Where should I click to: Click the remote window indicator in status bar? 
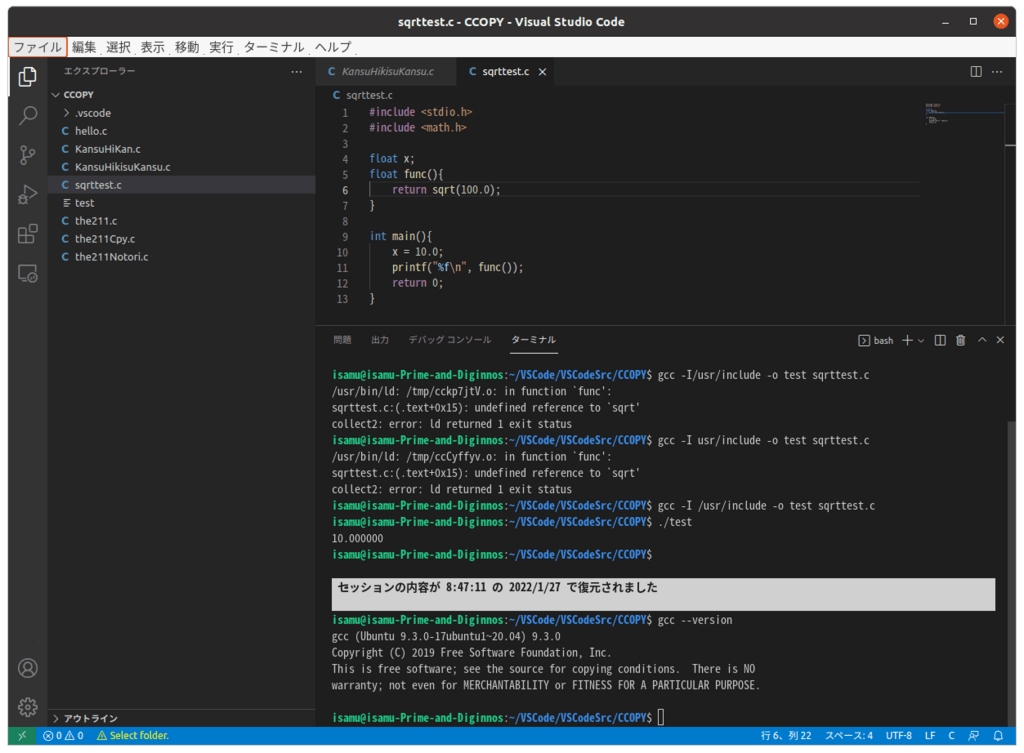coord(22,735)
